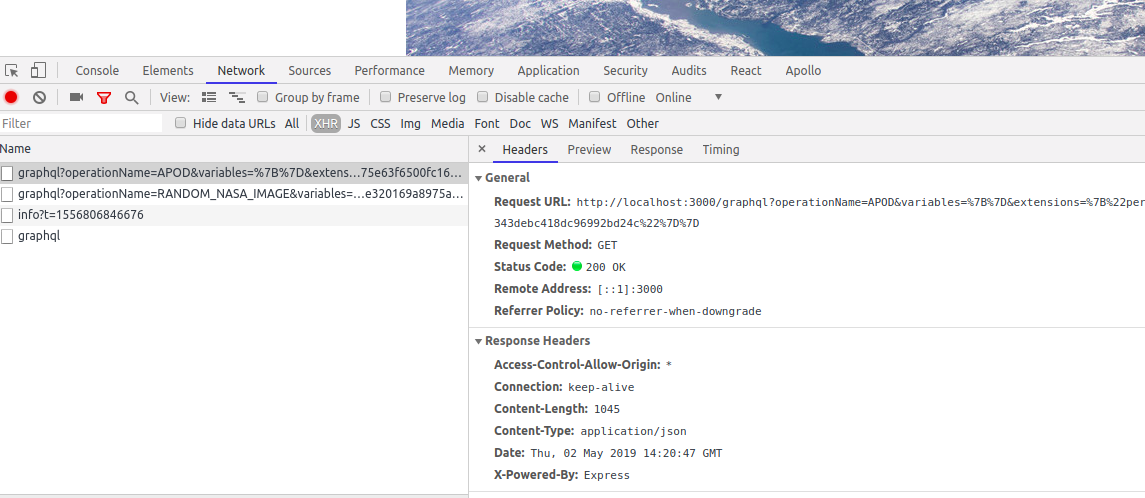Click the inspect element picker icon
Screen dimensions: 1145x498
12,70
